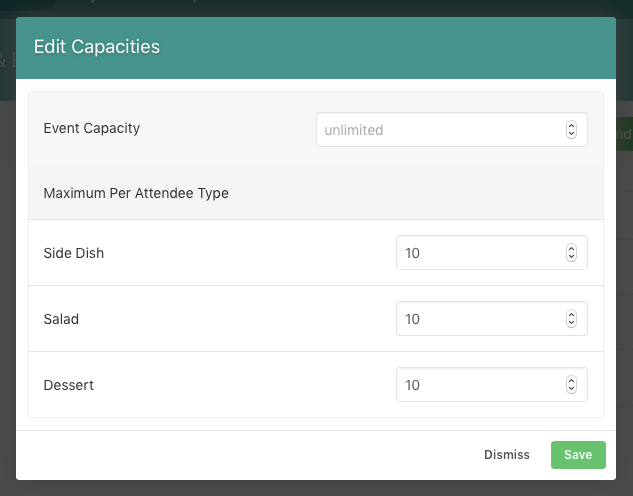Click the Side Dish maximum input field
This screenshot has height=496, width=633.
click(x=491, y=253)
